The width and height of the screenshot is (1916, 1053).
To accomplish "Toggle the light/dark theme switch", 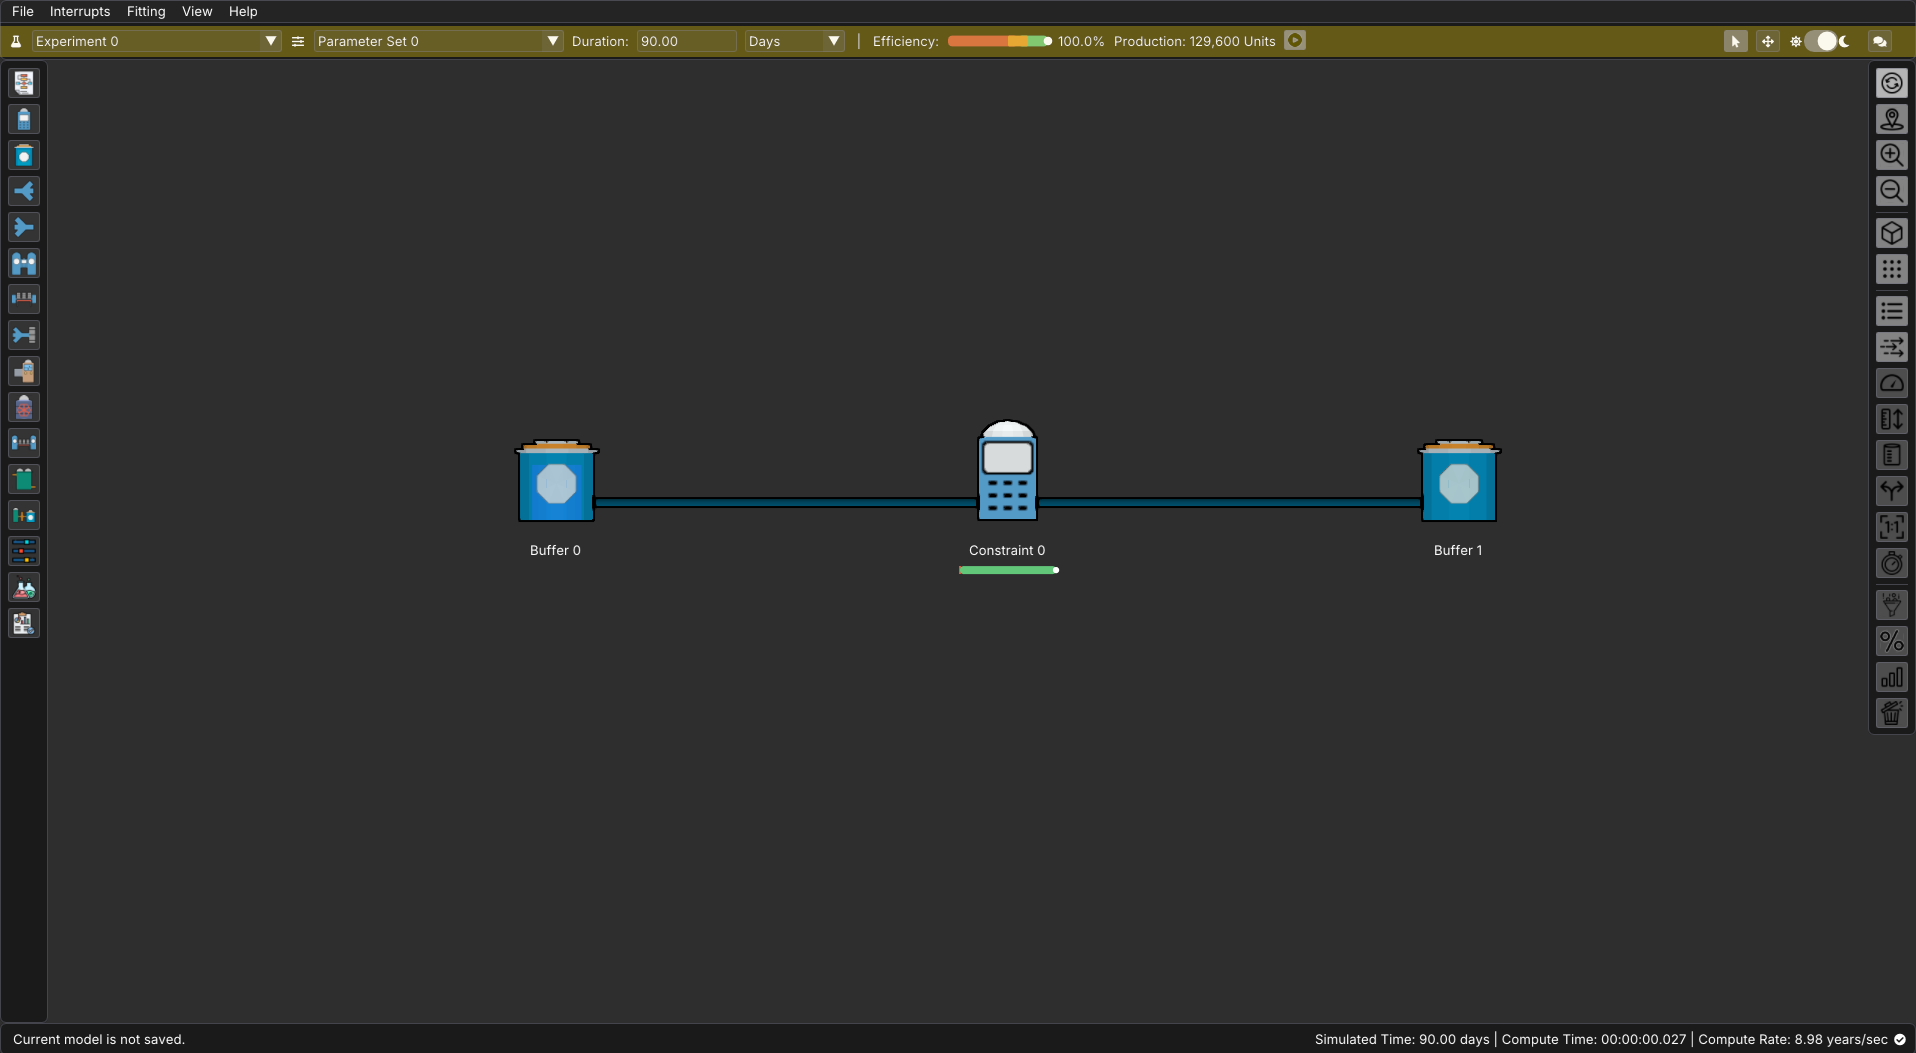I will point(1827,41).
